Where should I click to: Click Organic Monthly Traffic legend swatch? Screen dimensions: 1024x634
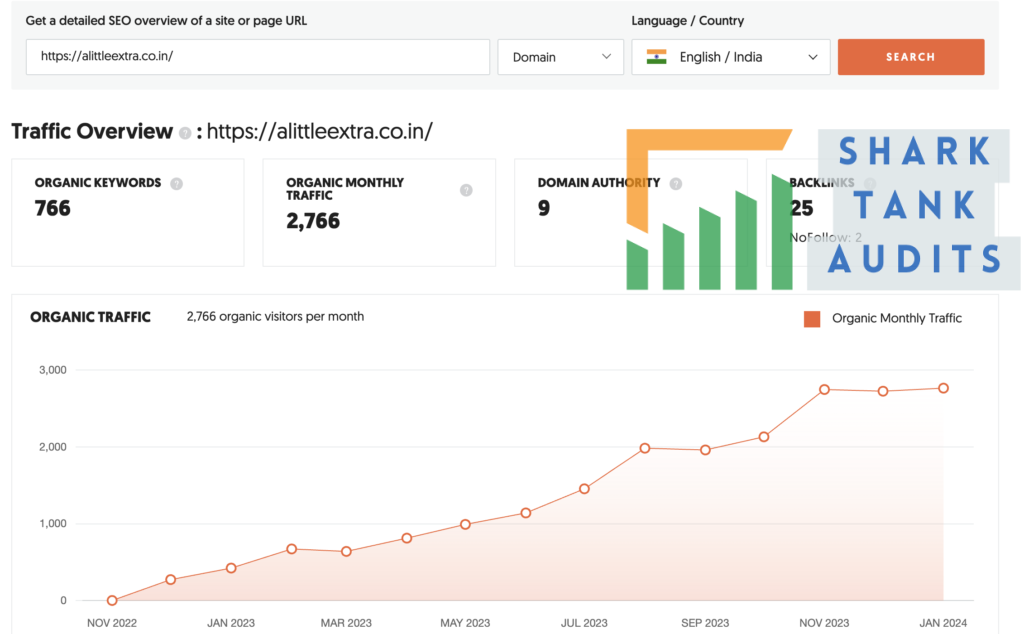point(812,319)
